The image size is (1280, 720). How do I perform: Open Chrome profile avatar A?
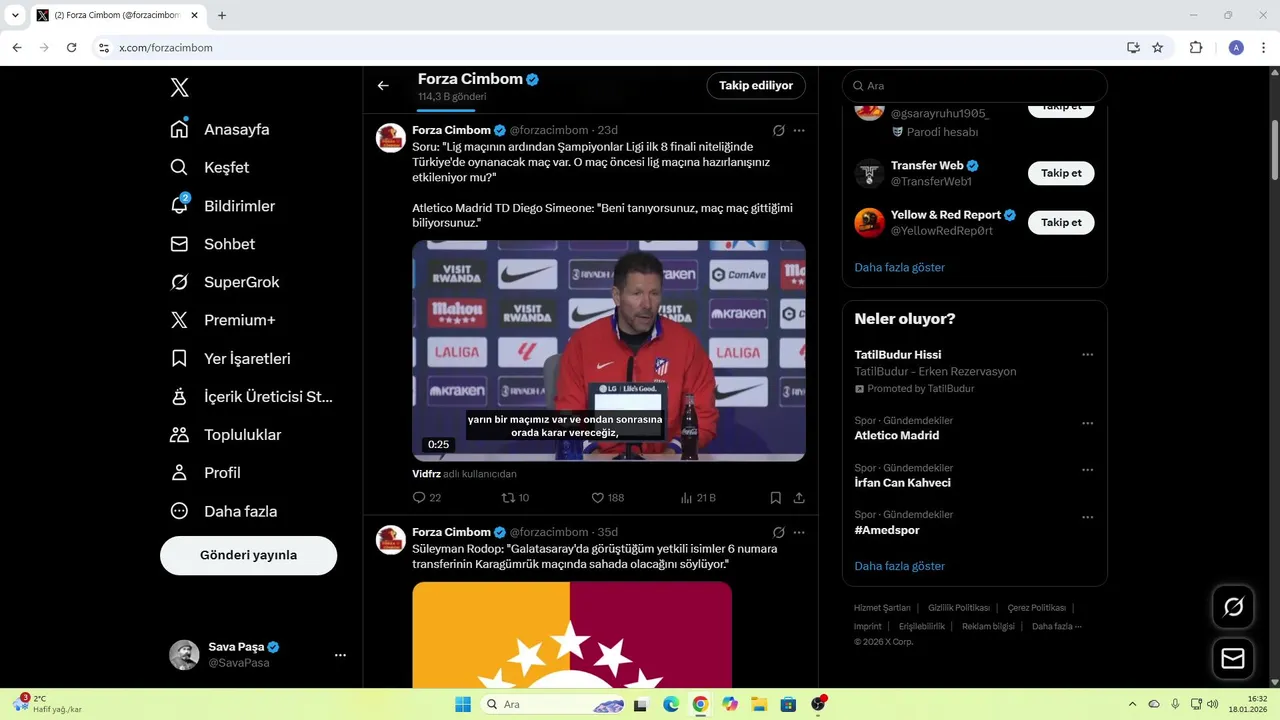[x=1236, y=47]
